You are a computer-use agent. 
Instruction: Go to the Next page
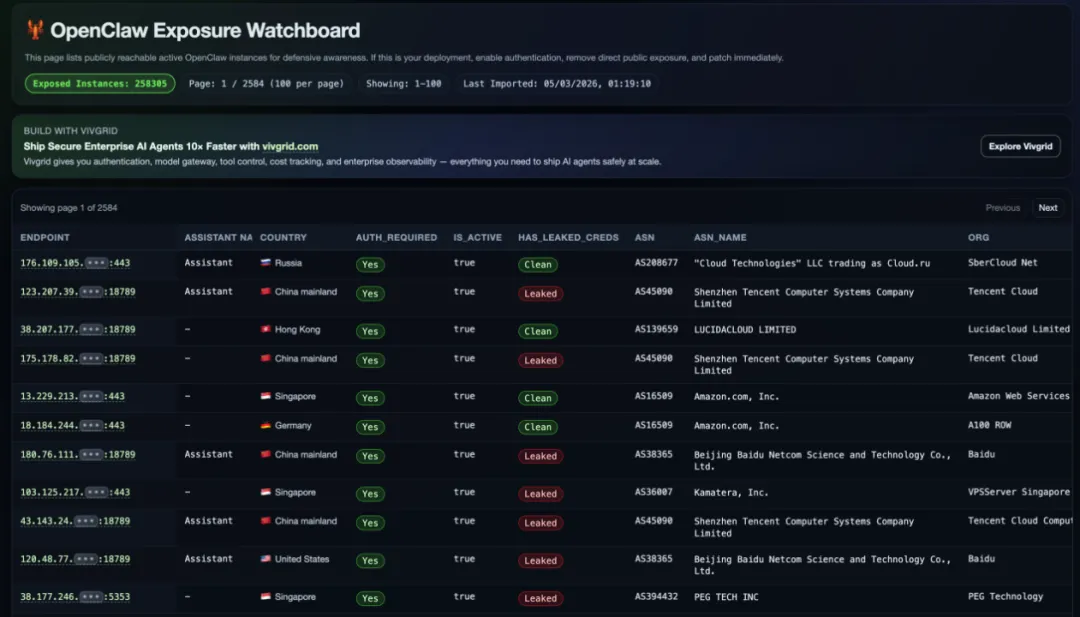1048,208
